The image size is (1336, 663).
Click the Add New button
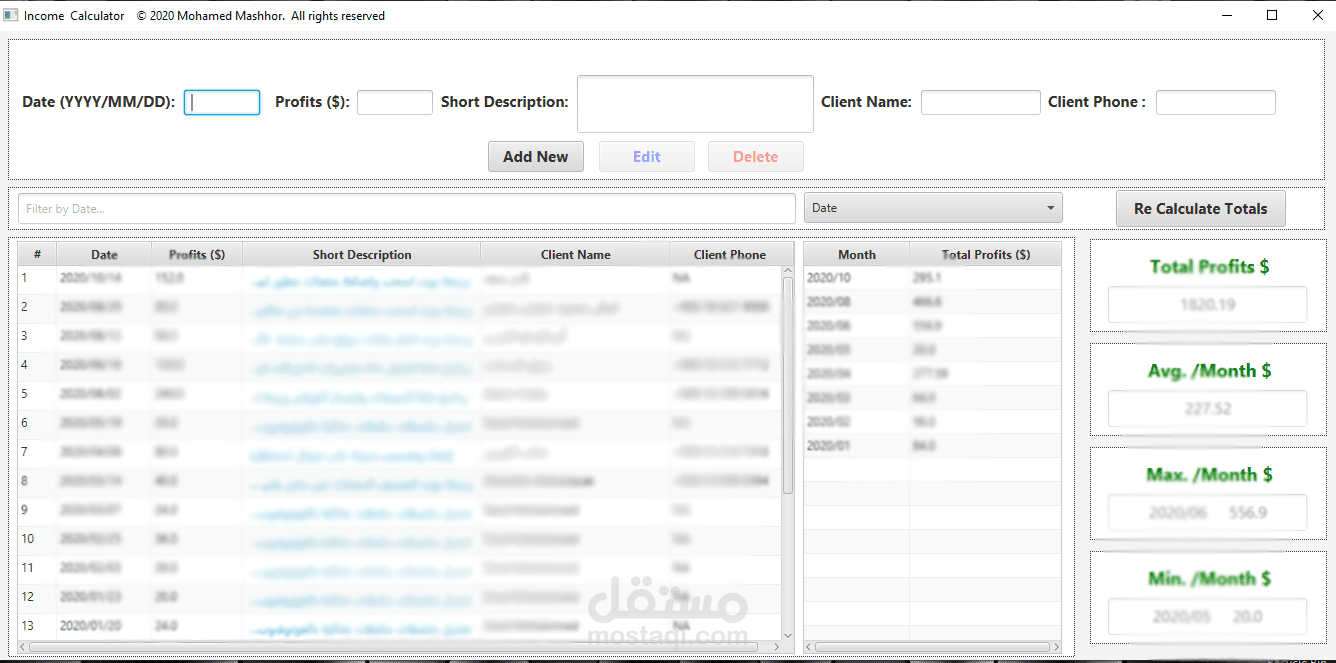click(x=536, y=156)
